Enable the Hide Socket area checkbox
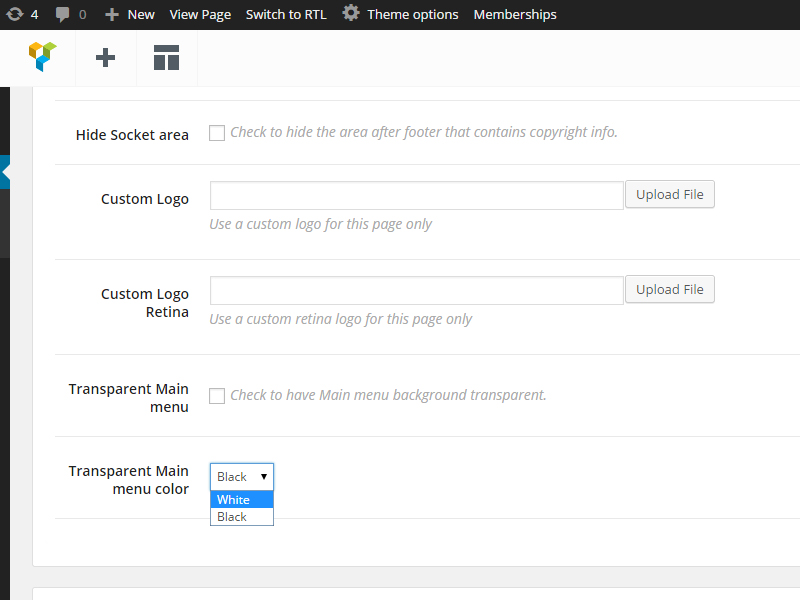Screen dimensions: 800x600 tap(217, 133)
